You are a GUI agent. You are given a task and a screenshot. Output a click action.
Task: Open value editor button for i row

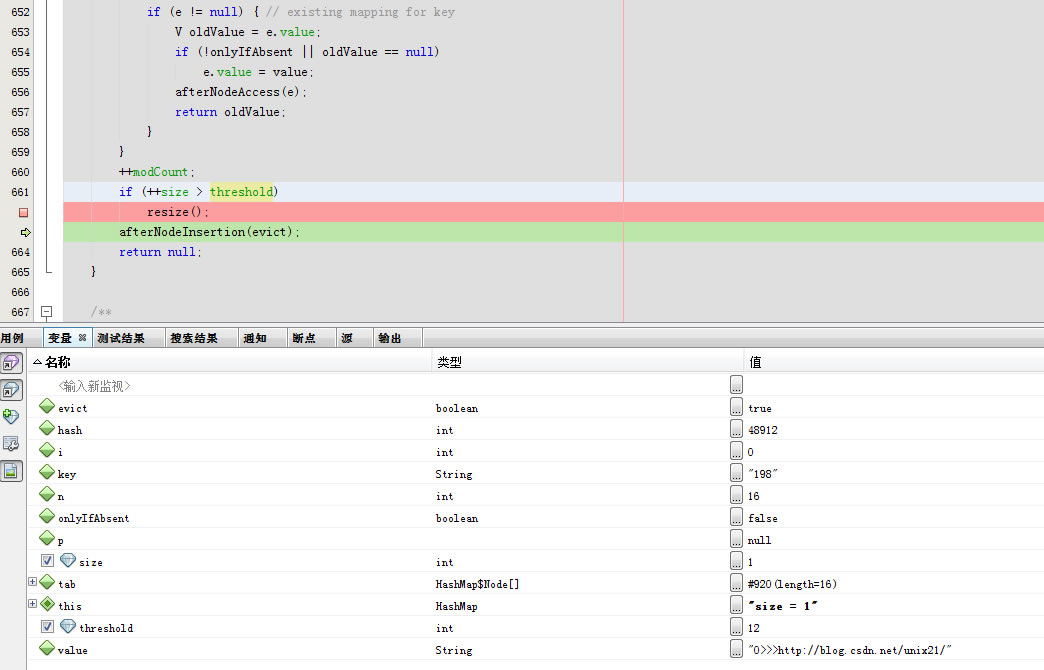tap(736, 451)
